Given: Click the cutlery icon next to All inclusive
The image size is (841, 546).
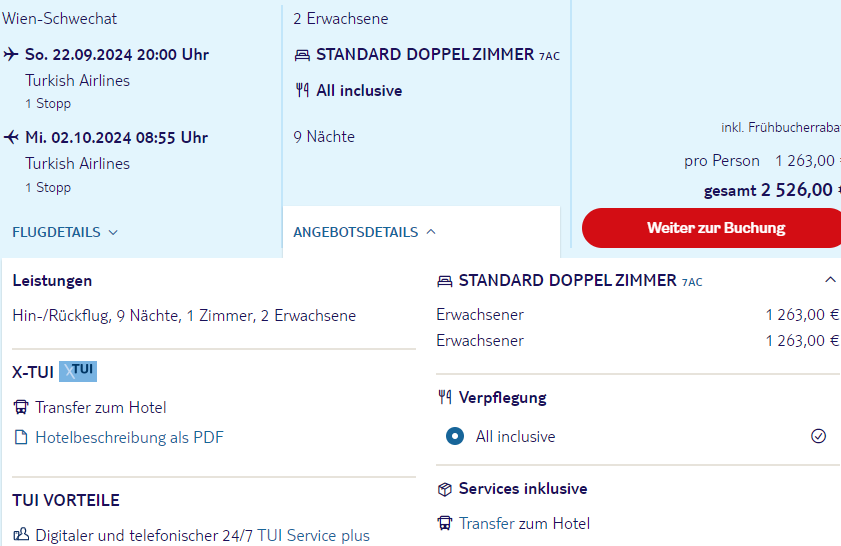Looking at the screenshot, I should pos(302,90).
